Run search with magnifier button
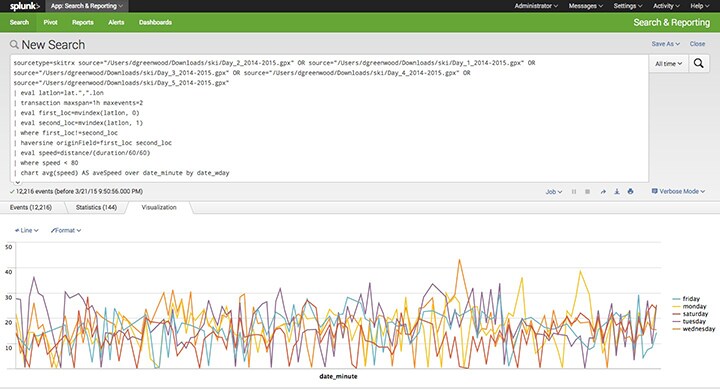The width and height of the screenshot is (720, 389). tap(698, 63)
